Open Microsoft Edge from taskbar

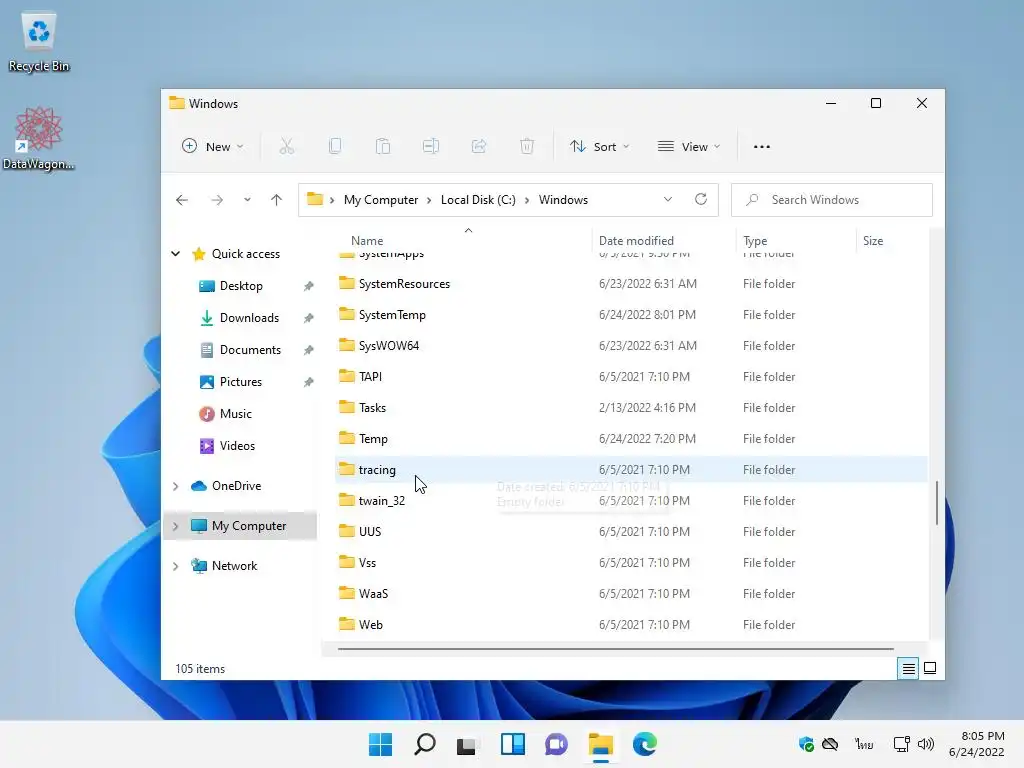[x=645, y=744]
